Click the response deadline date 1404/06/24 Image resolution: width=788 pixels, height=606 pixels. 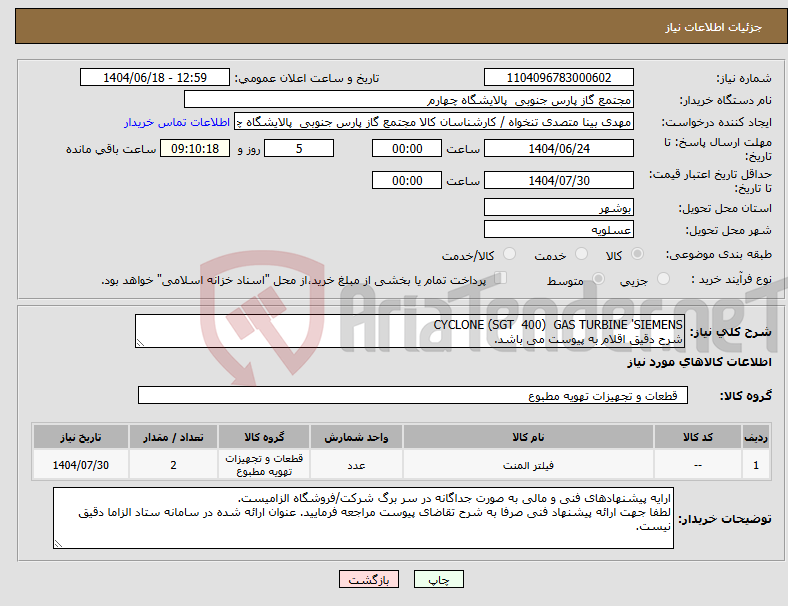point(558,148)
